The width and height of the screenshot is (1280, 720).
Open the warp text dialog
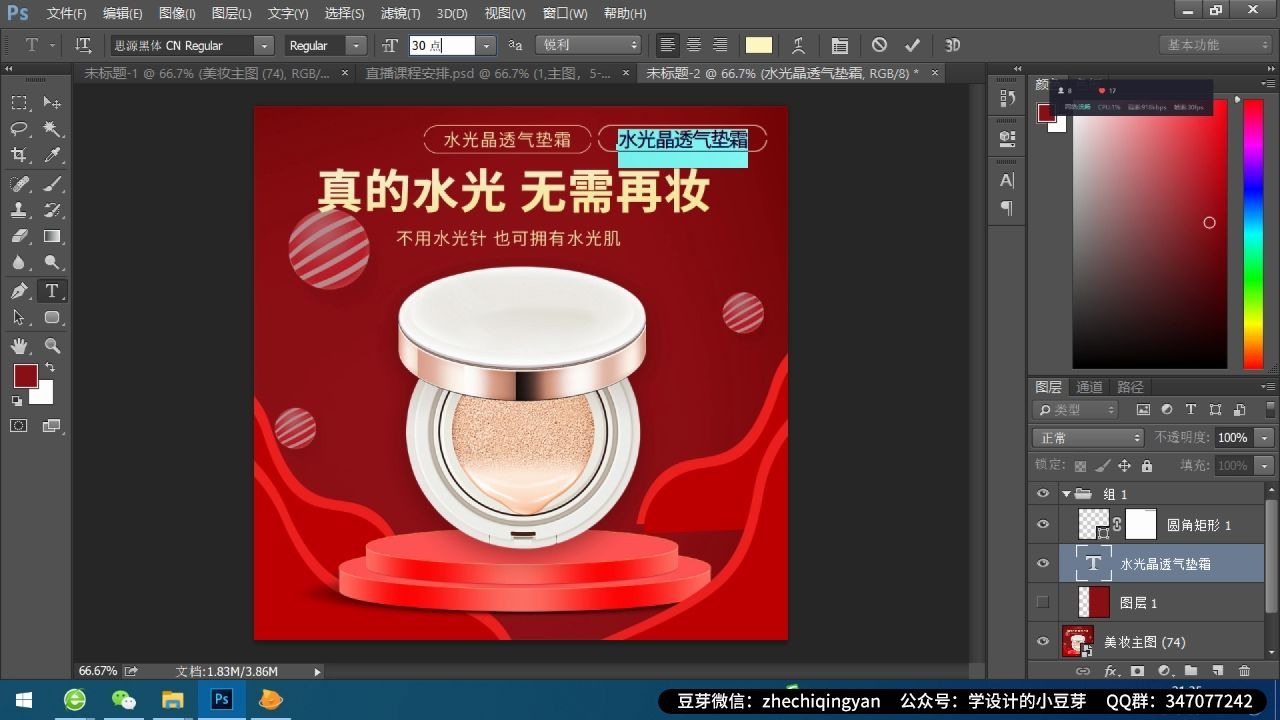click(x=798, y=45)
